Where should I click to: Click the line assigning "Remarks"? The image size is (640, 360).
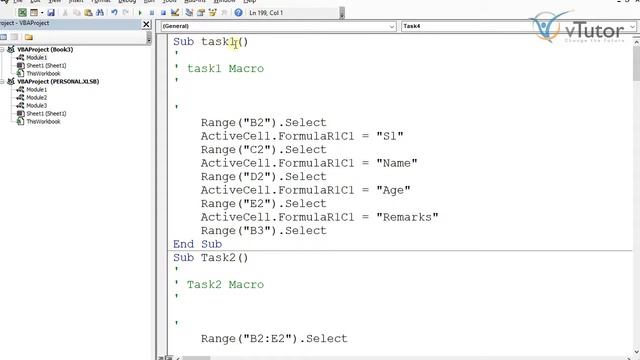click(320, 217)
